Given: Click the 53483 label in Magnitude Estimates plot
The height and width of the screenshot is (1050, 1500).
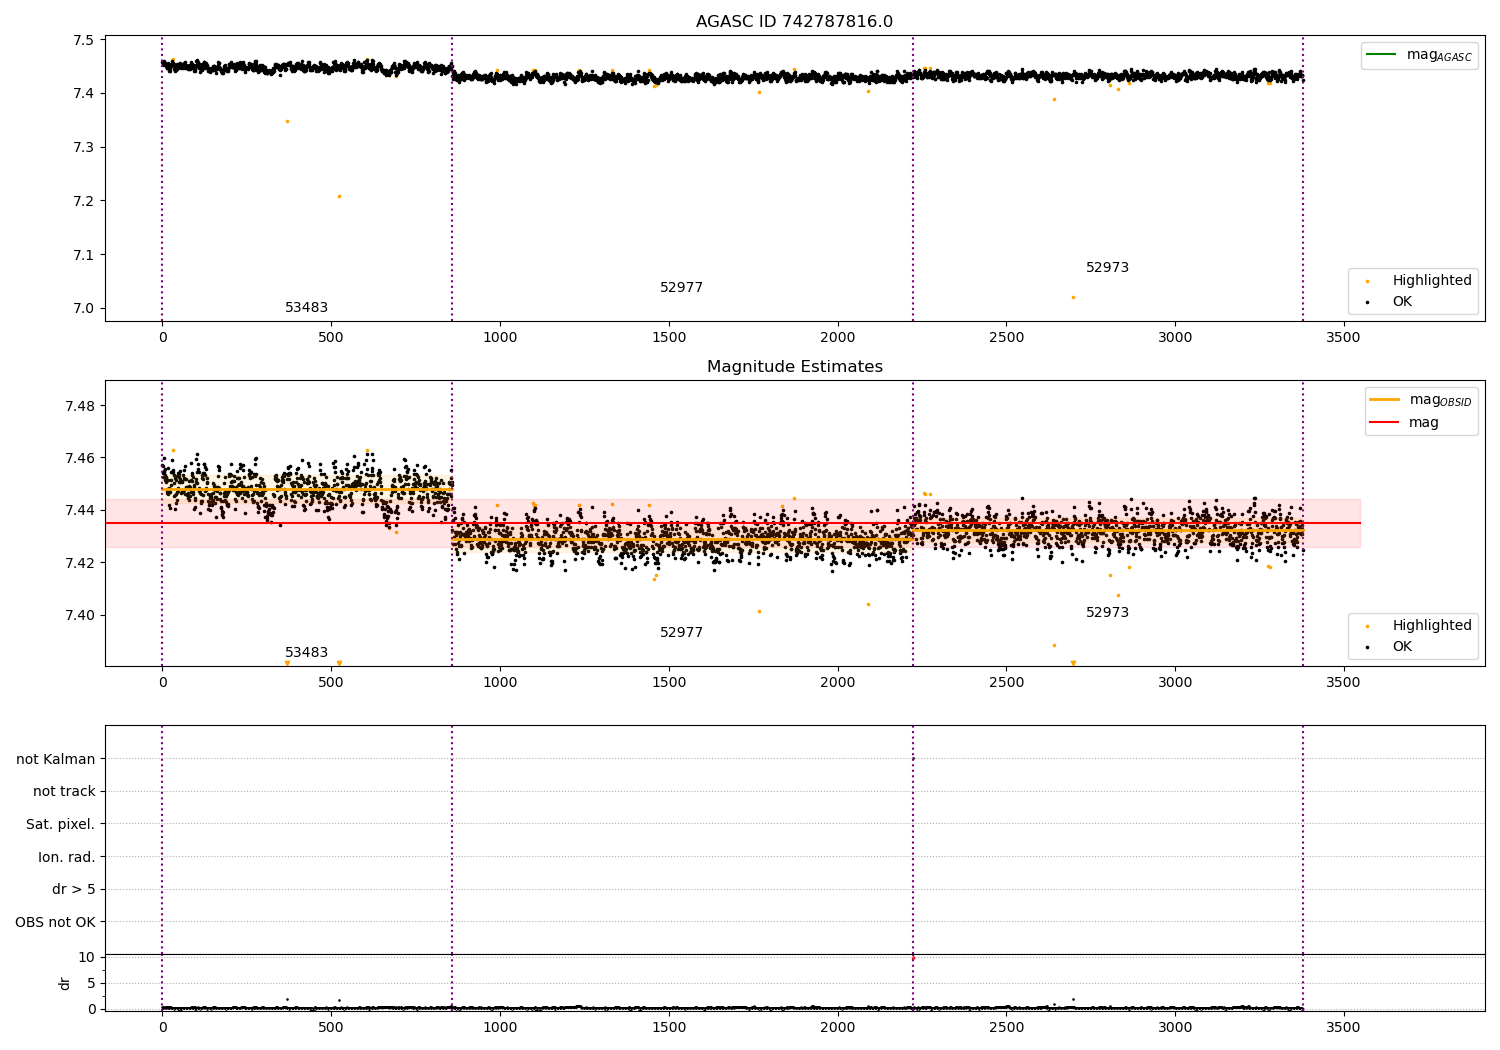Looking at the screenshot, I should coord(306,653).
